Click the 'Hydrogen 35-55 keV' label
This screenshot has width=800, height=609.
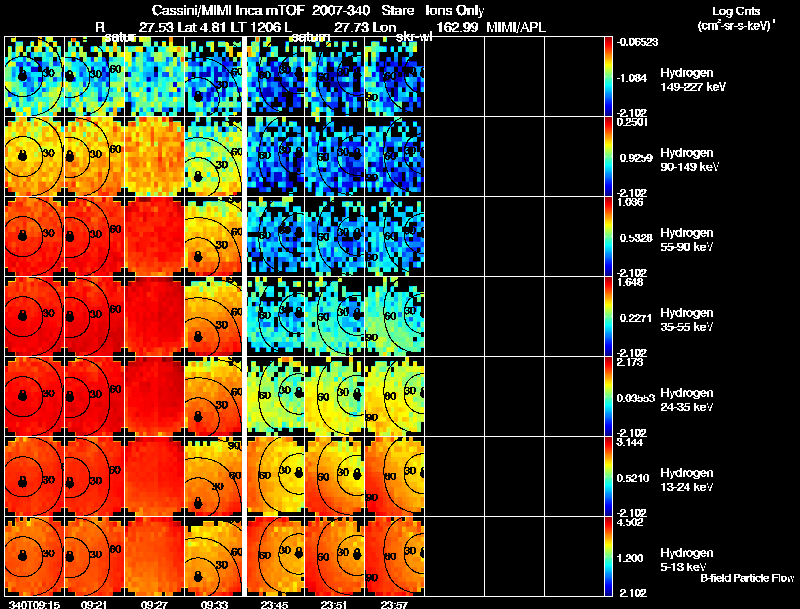click(x=687, y=320)
